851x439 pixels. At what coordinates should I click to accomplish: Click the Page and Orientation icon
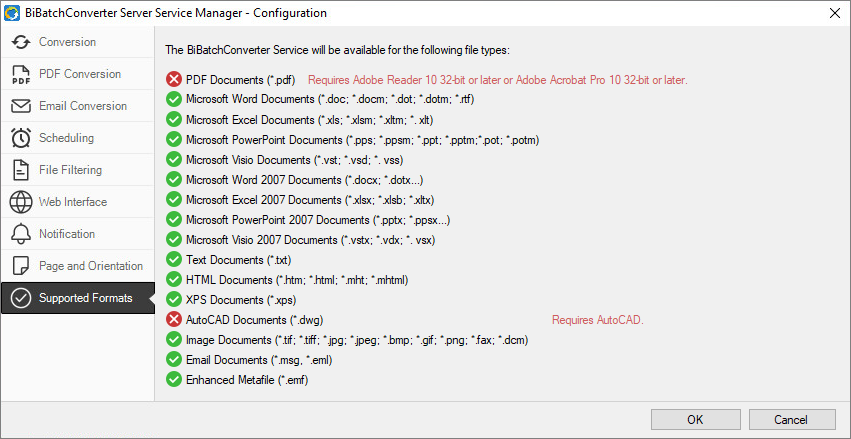(21, 266)
